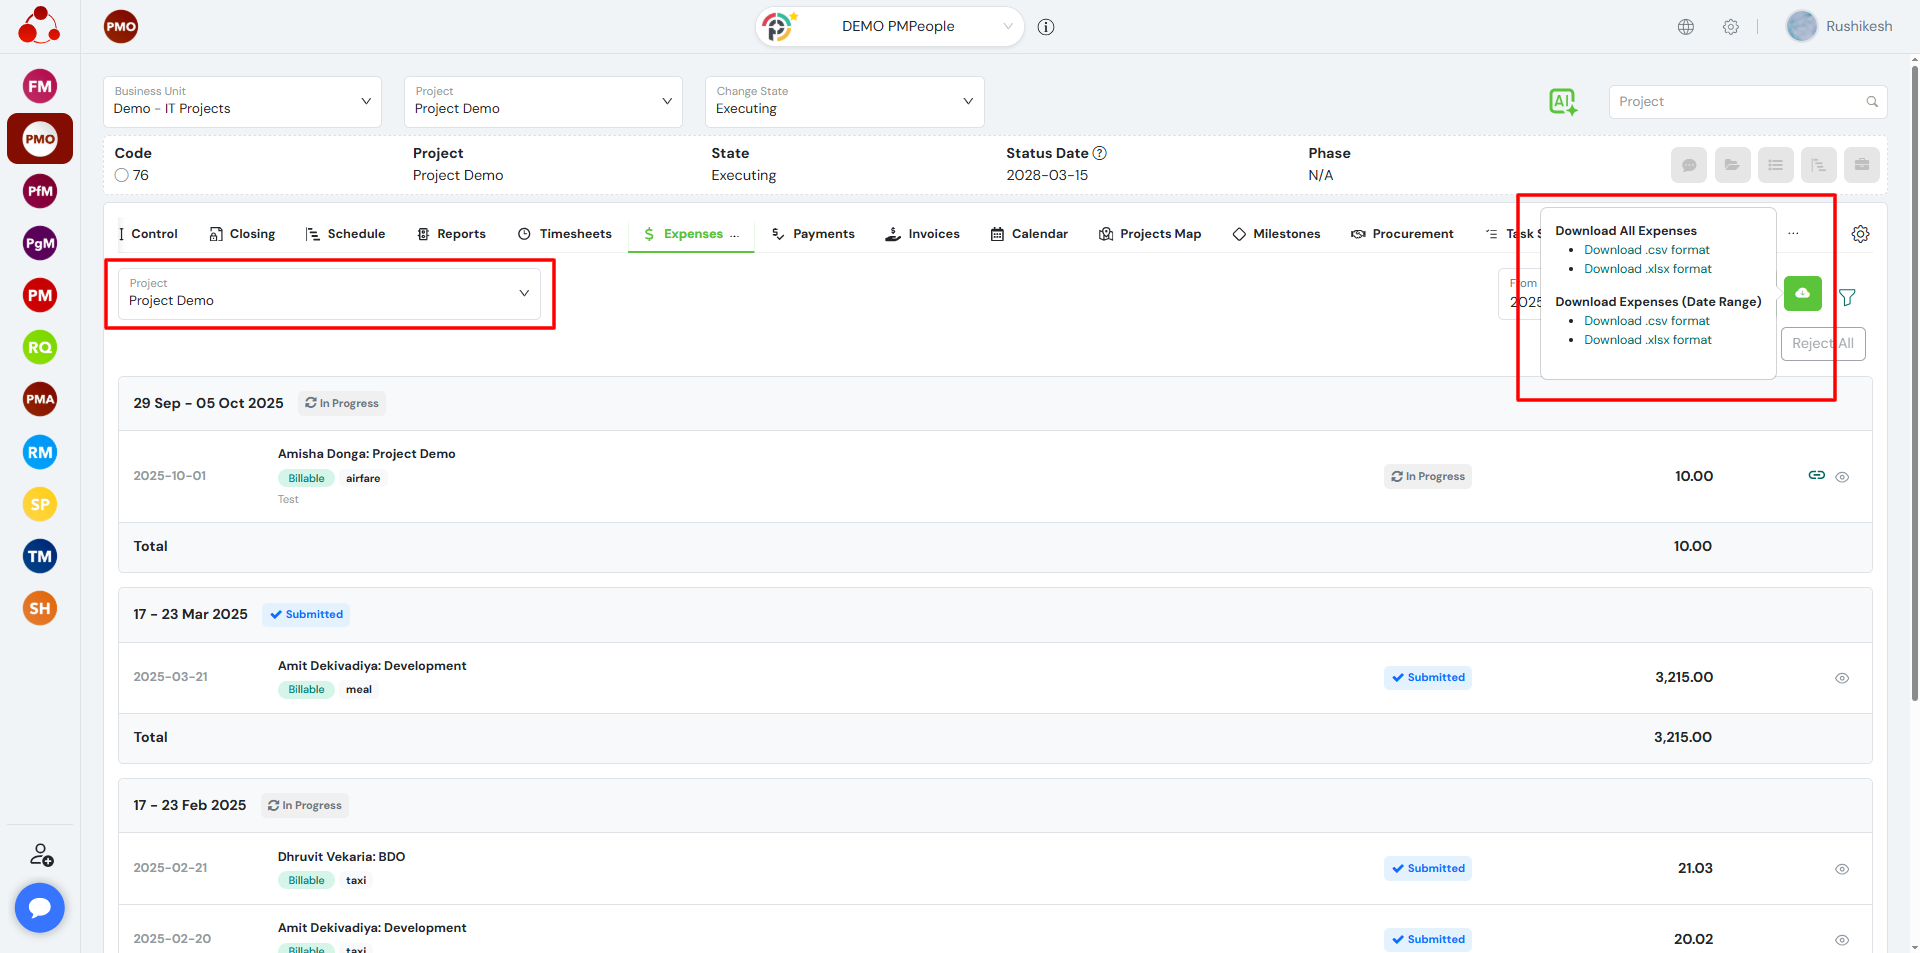
Task: Download all expenses in .csv format
Action: (x=1646, y=250)
